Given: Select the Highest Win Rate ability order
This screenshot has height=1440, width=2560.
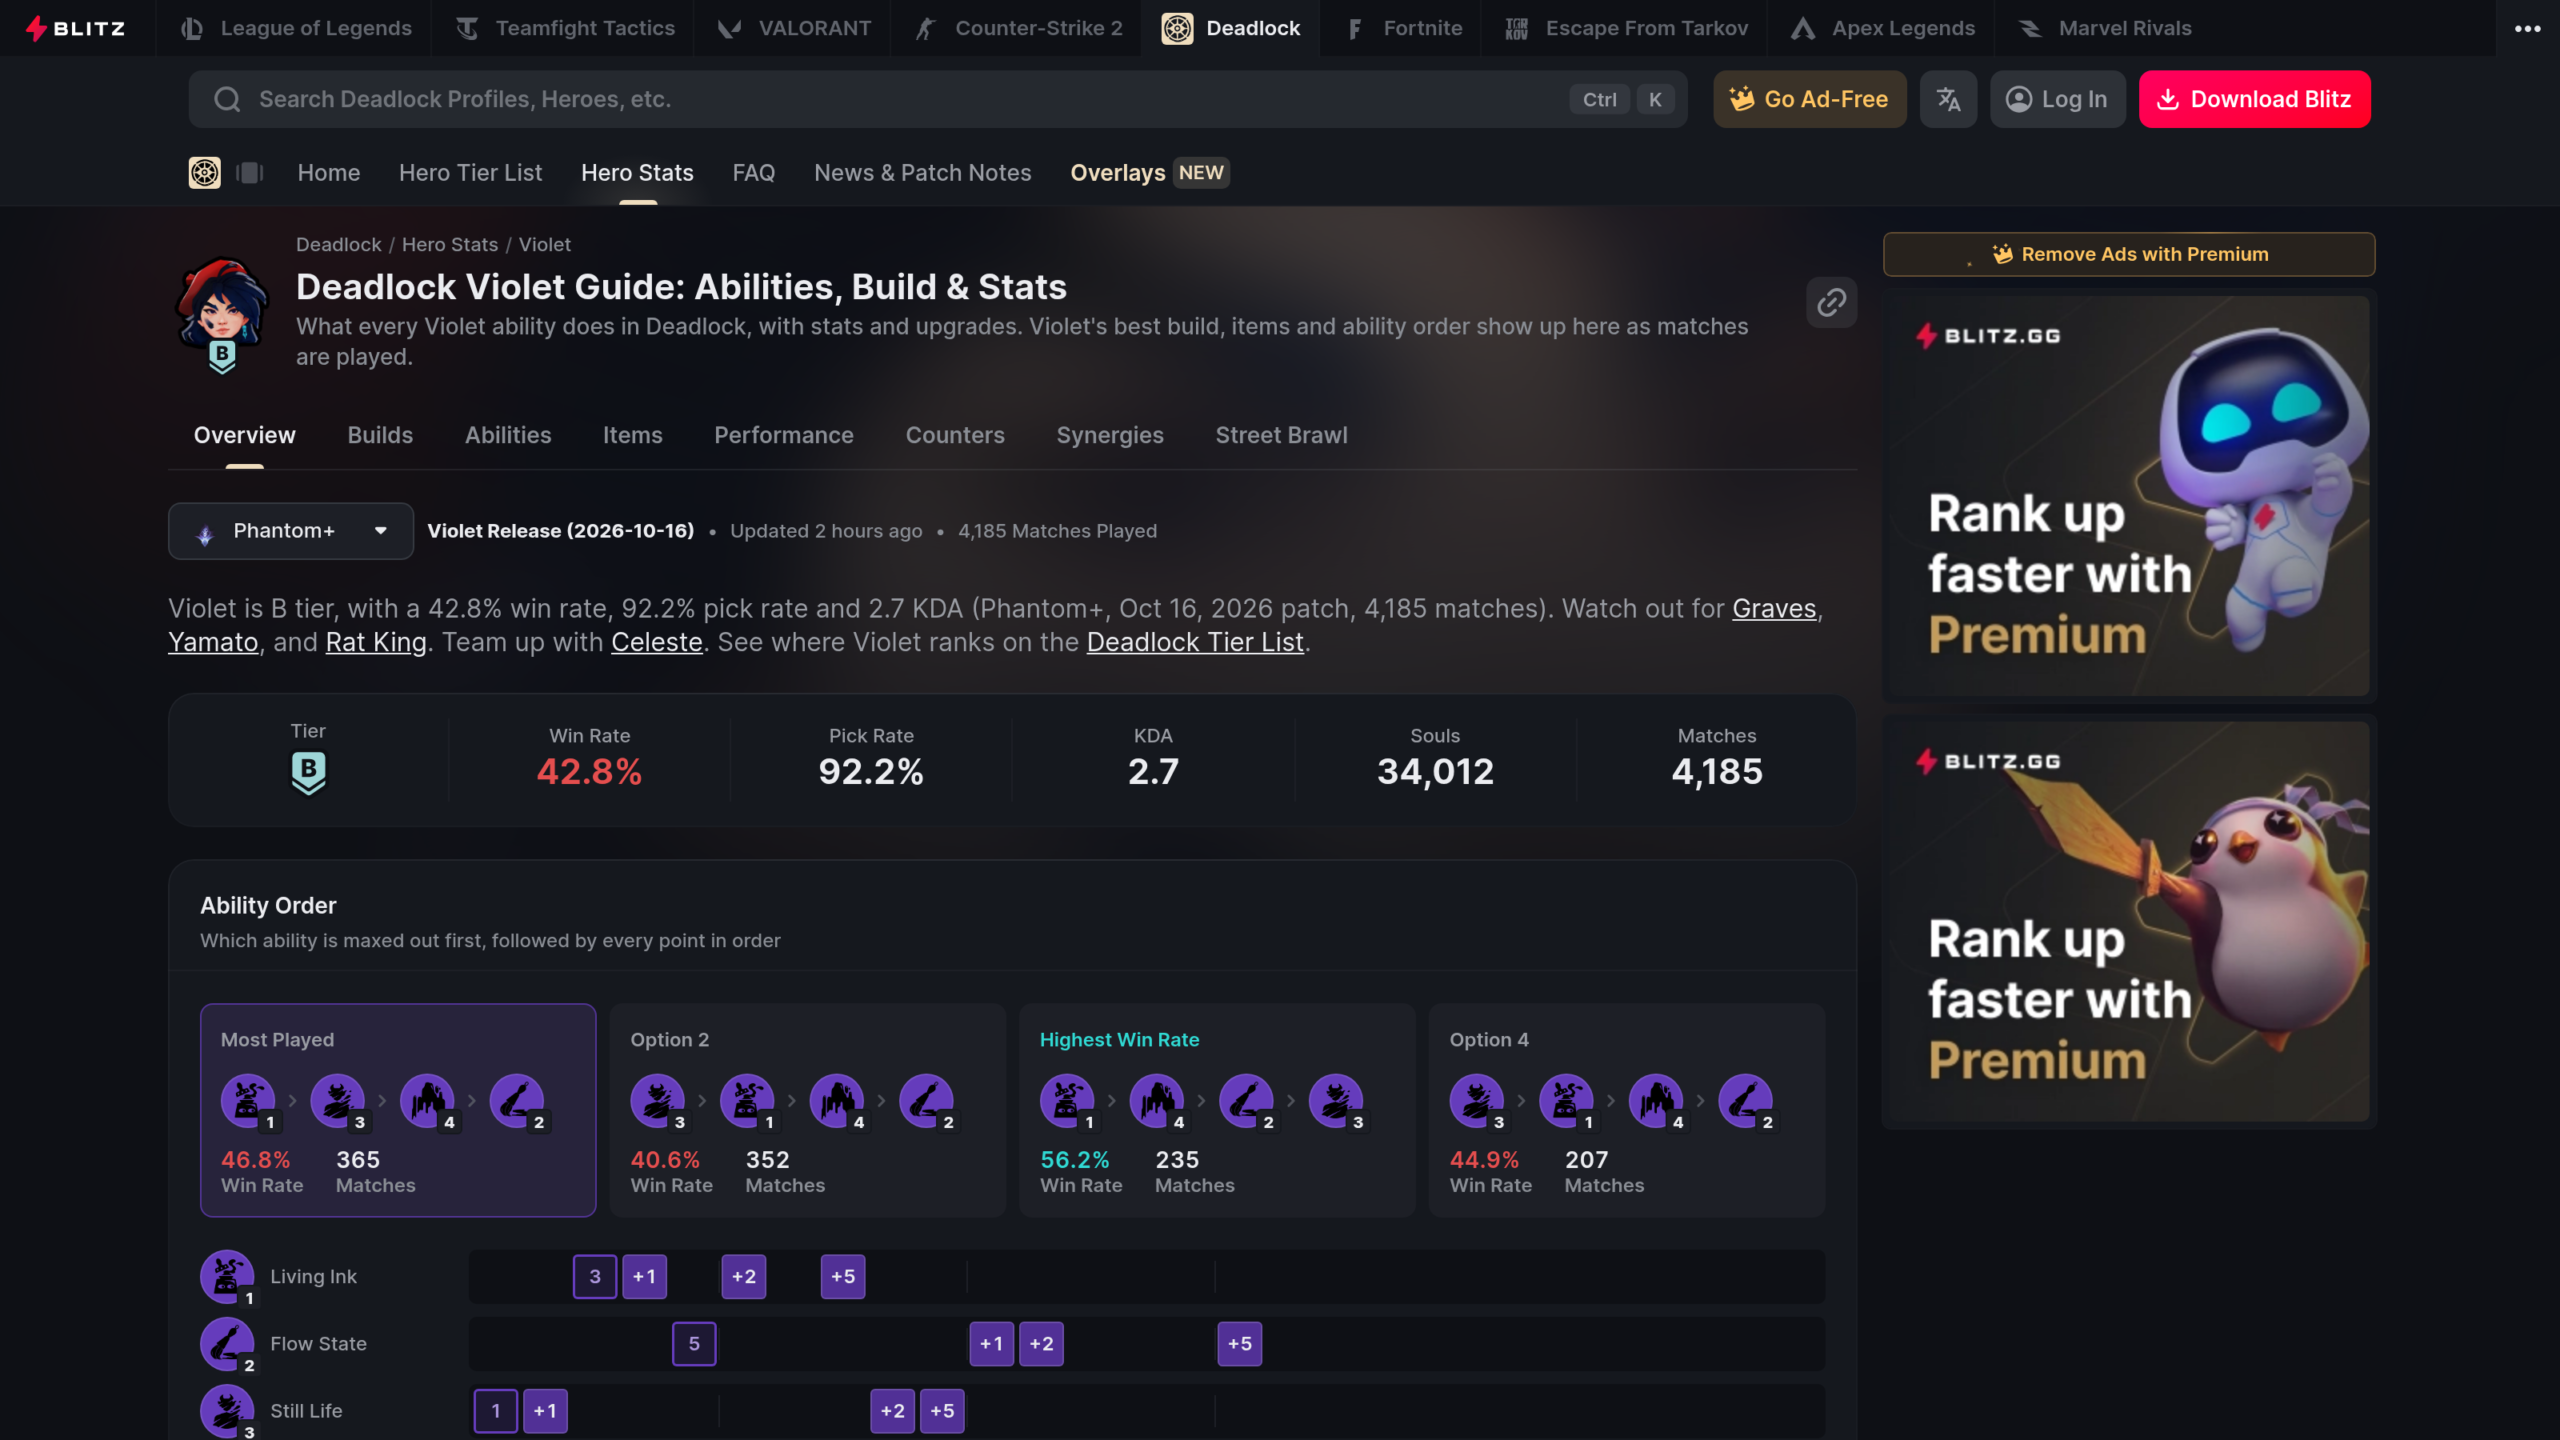Looking at the screenshot, I should pyautogui.click(x=1217, y=1110).
